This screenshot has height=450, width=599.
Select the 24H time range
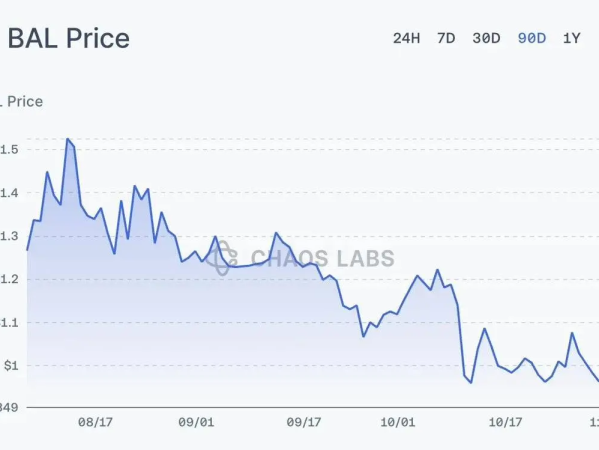tap(406, 38)
